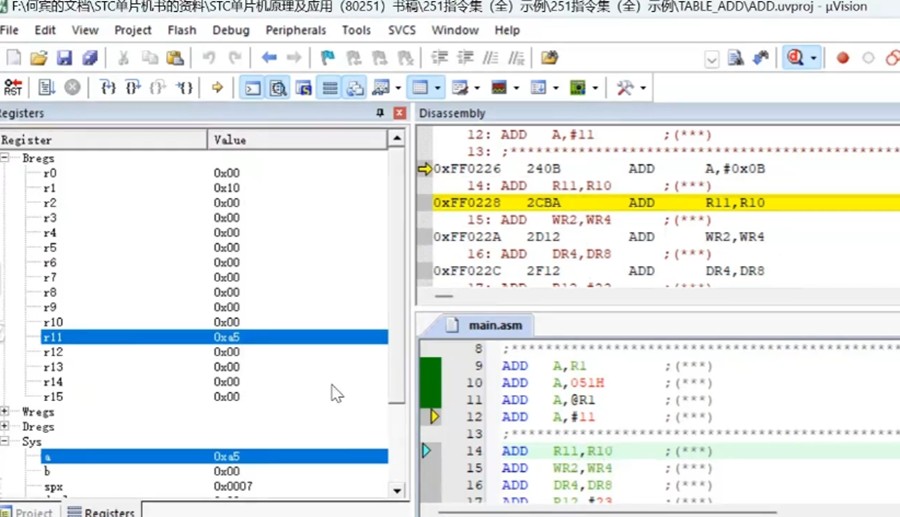Open the File menu
This screenshot has height=517, width=900.
pos(9,30)
